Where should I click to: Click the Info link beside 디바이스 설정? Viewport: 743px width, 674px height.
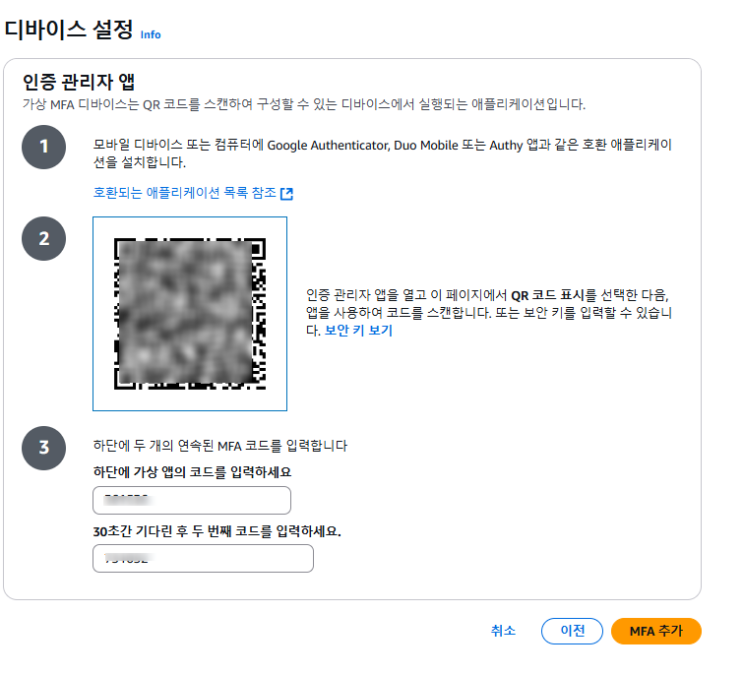(150, 34)
